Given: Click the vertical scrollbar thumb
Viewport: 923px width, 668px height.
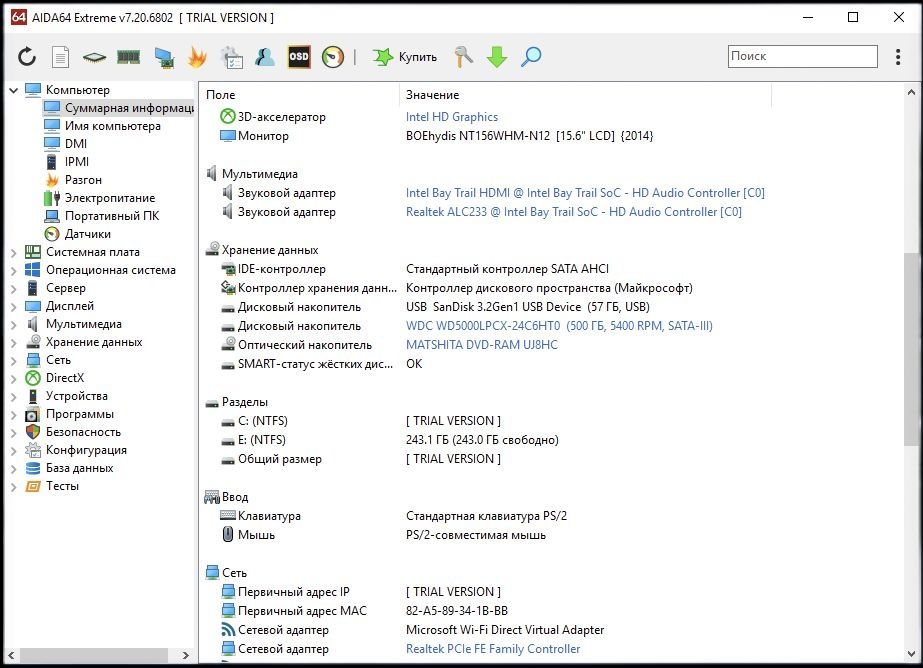Looking at the screenshot, I should point(911,349).
